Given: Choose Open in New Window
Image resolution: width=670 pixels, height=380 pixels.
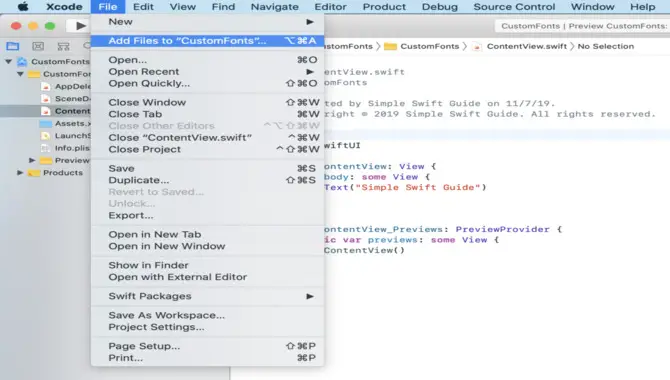Looking at the screenshot, I should tap(207, 246).
